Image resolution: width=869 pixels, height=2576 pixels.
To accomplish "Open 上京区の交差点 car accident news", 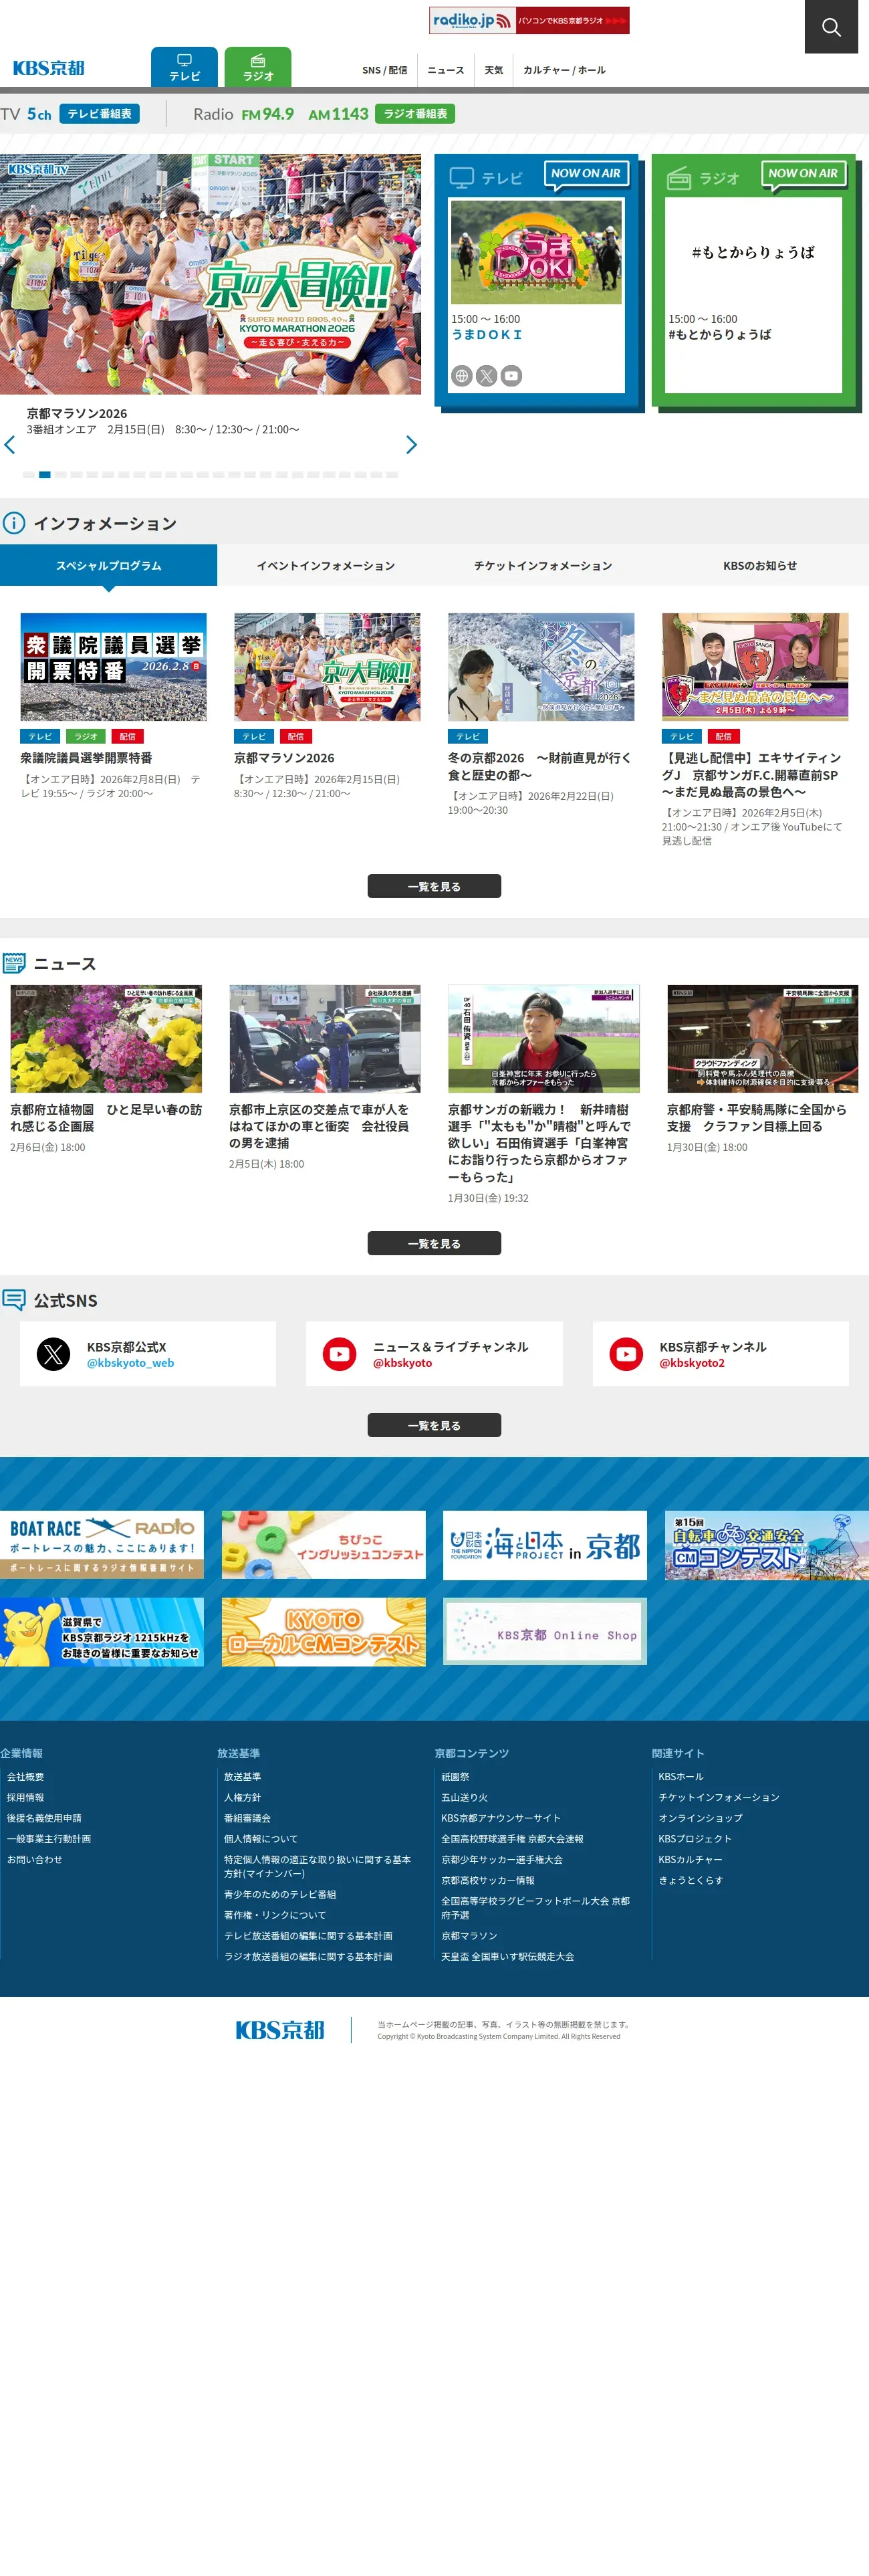I will click(324, 1077).
